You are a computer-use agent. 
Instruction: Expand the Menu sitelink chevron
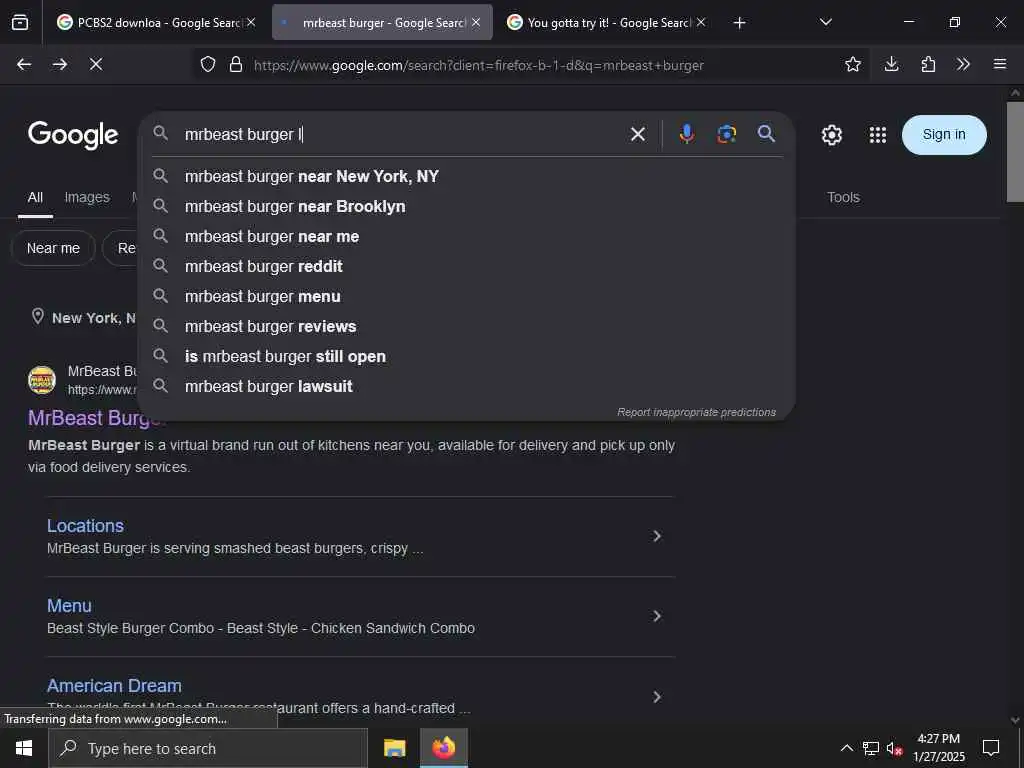pyautogui.click(x=657, y=616)
